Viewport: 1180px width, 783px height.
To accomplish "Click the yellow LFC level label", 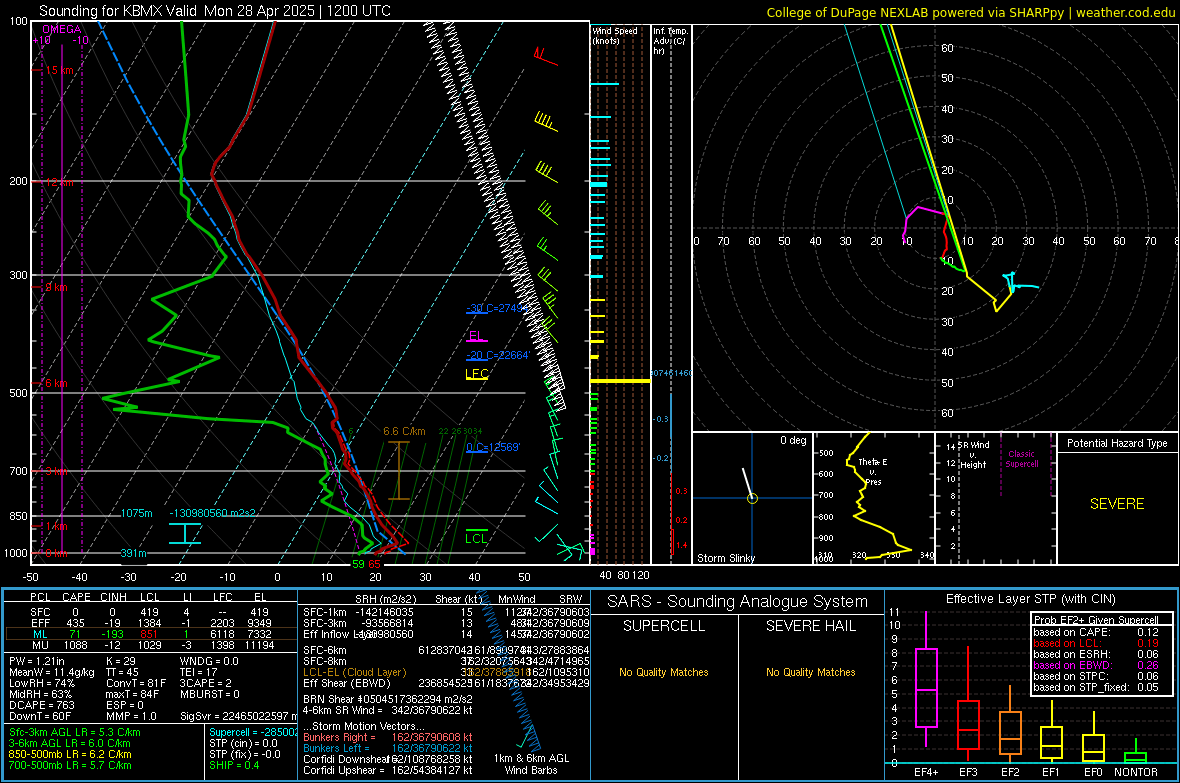I will tap(477, 373).
